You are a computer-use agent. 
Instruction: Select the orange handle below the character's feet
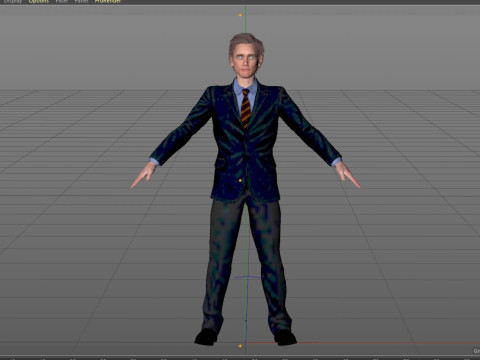click(x=240, y=346)
